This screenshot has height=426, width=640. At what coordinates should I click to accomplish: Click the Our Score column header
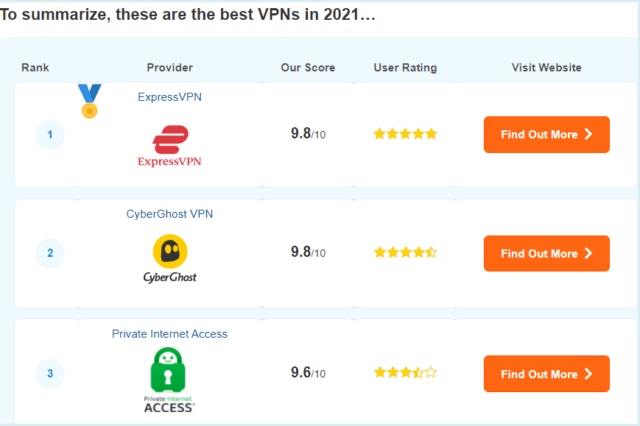tap(308, 68)
